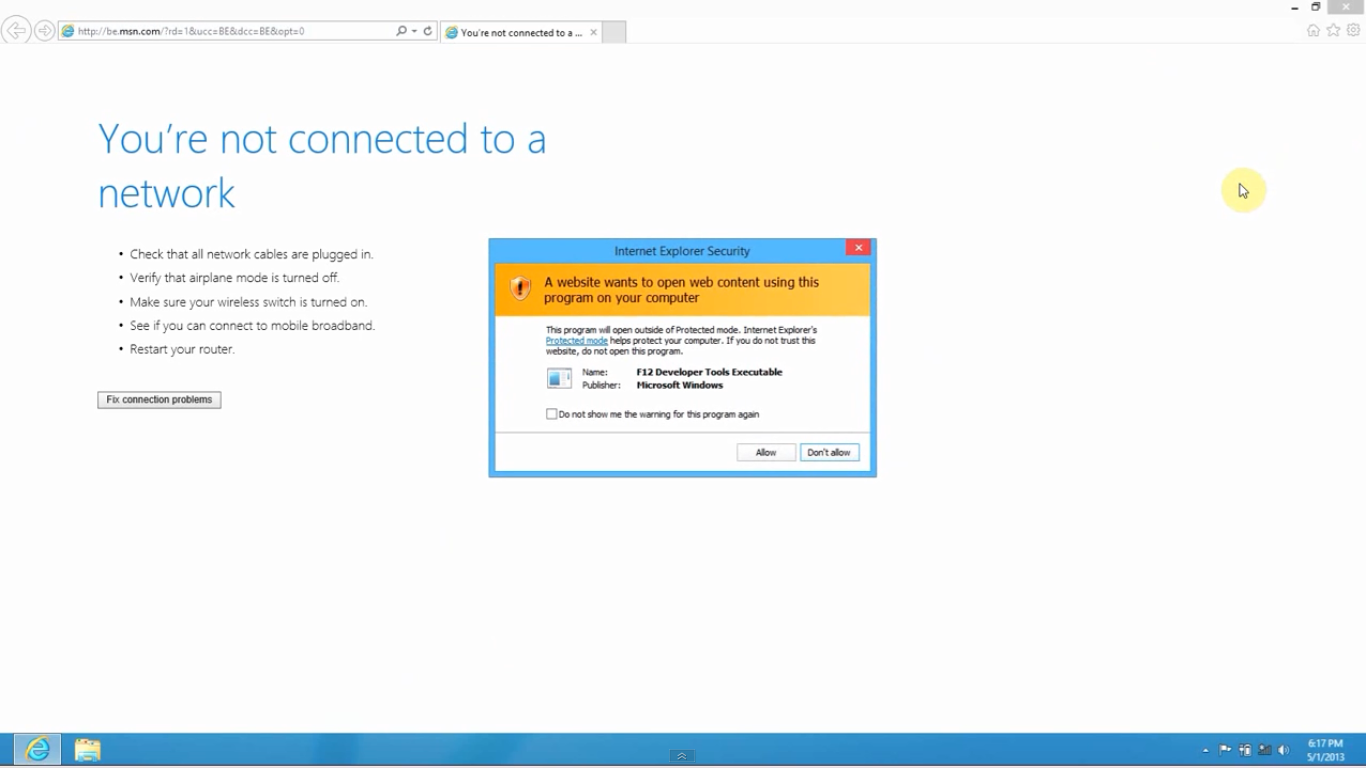Check 'Do not show me the warning' checkbox
The width and height of the screenshot is (1366, 768).
(x=551, y=414)
